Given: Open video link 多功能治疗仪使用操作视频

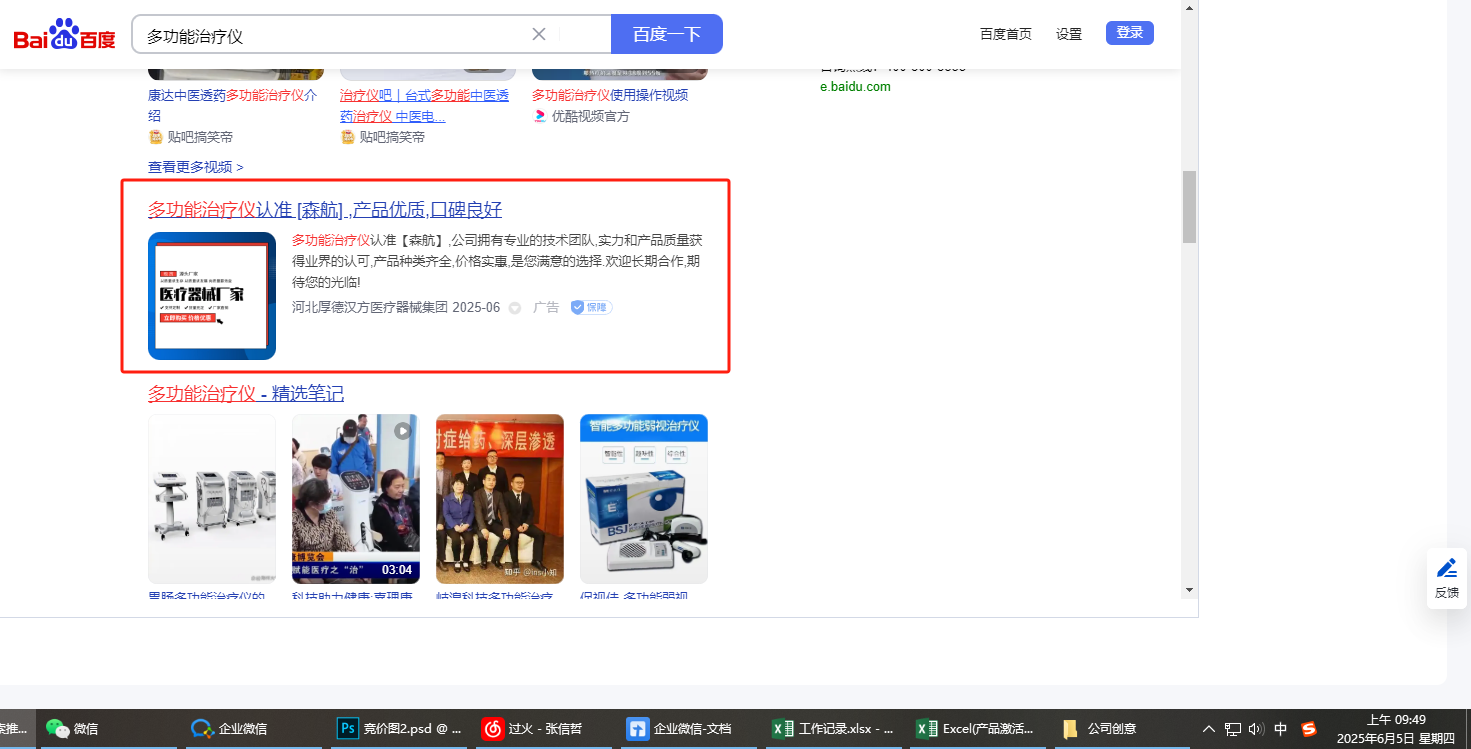Looking at the screenshot, I should point(610,95).
